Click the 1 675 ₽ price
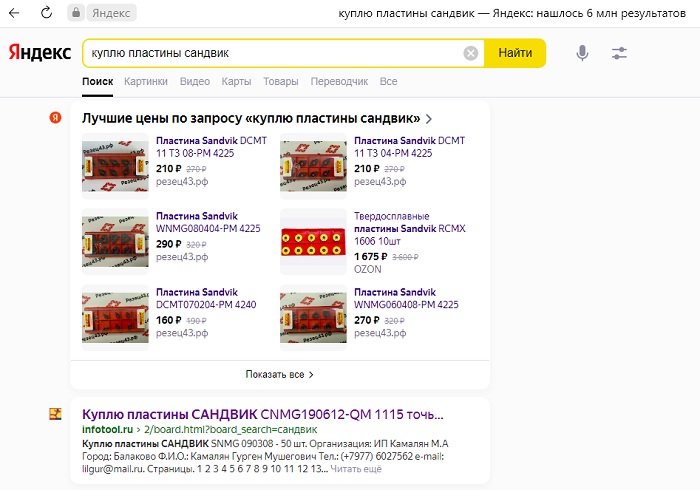 [371, 257]
